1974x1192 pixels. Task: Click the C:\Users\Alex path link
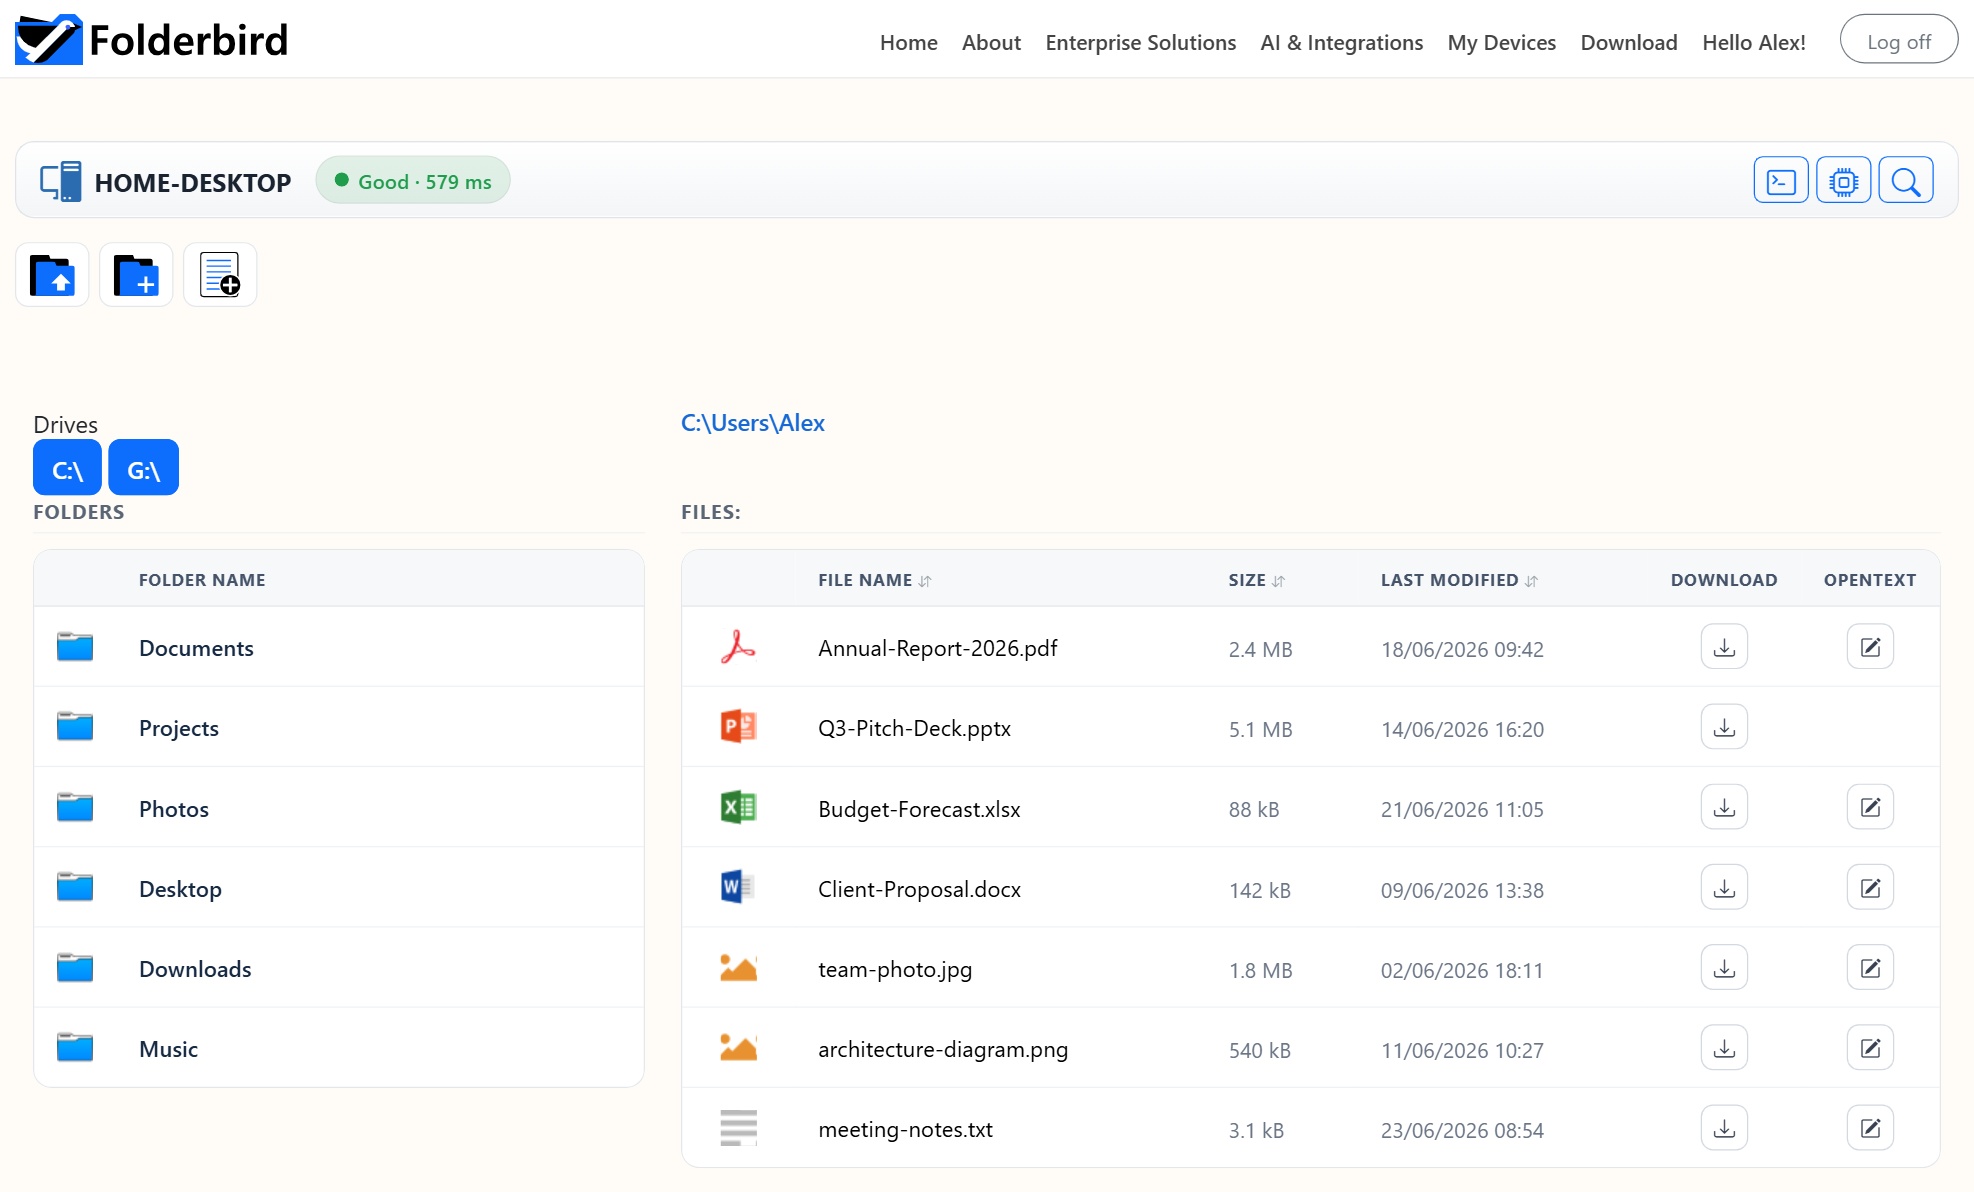pos(752,423)
